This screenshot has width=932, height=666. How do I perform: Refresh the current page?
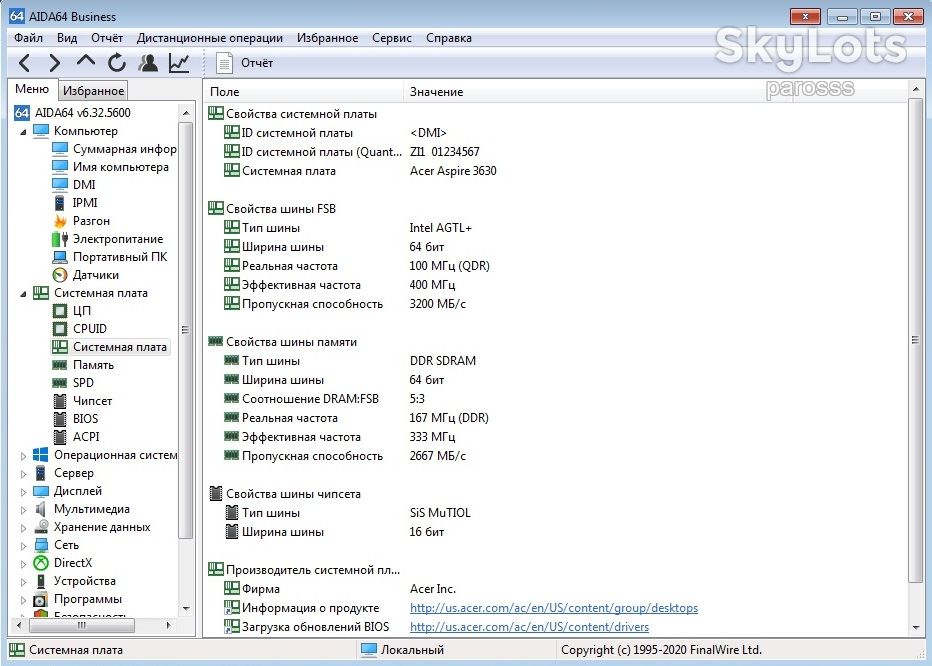pos(117,62)
